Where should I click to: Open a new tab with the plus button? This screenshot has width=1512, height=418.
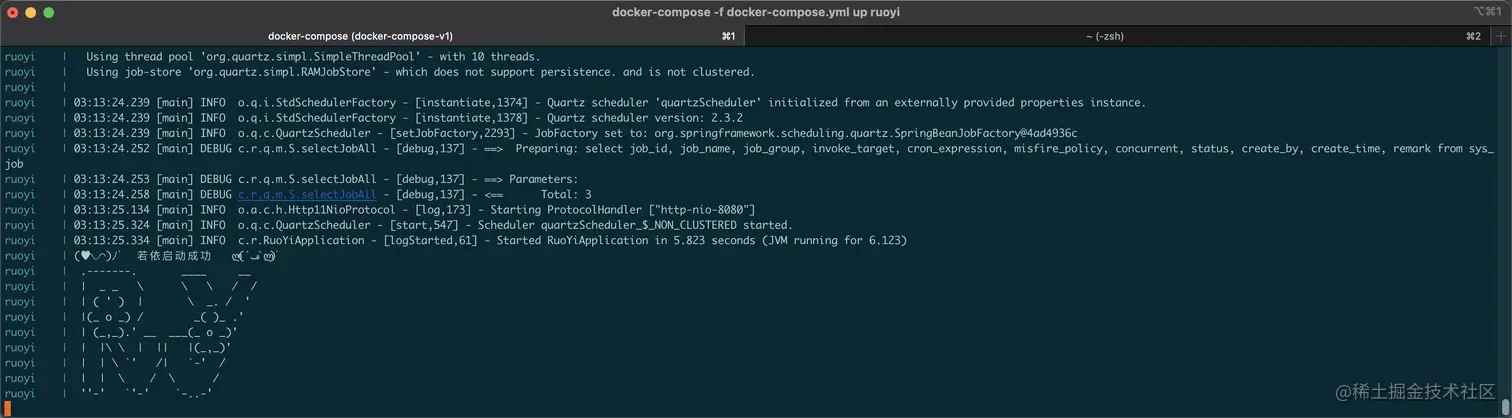coord(1500,36)
